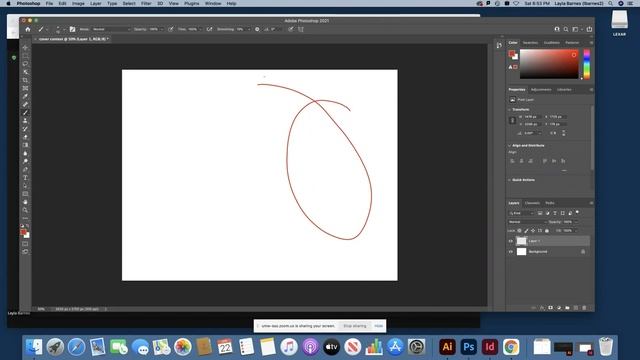Switch to the Adjustments tab

(x=541, y=90)
